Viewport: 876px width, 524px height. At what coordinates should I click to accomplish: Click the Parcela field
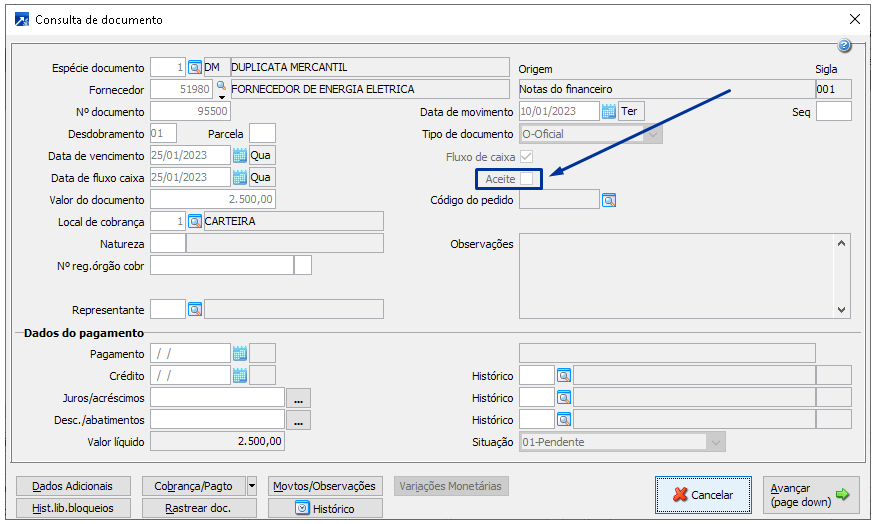click(263, 134)
